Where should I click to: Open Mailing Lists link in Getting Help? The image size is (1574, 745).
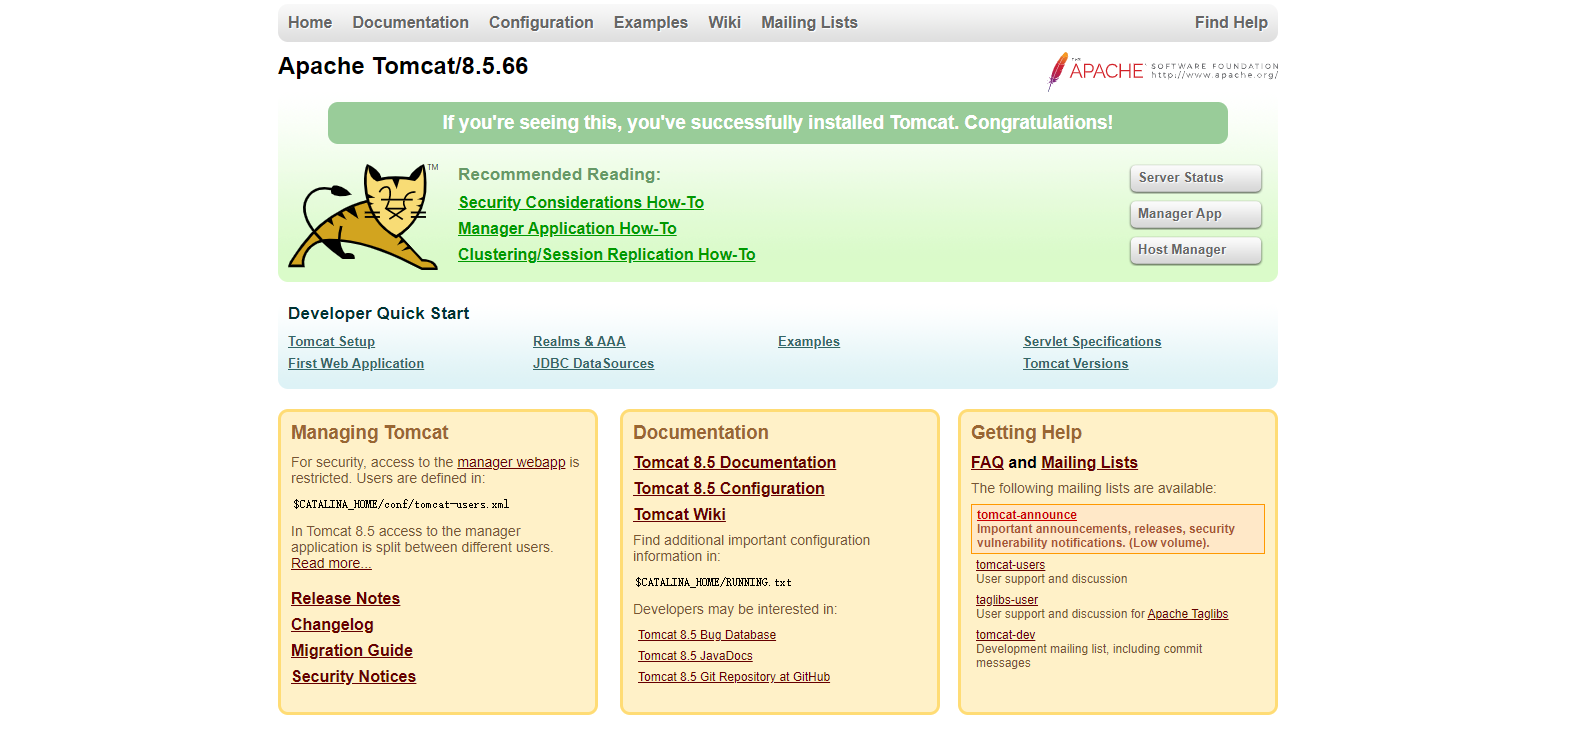click(x=1089, y=462)
